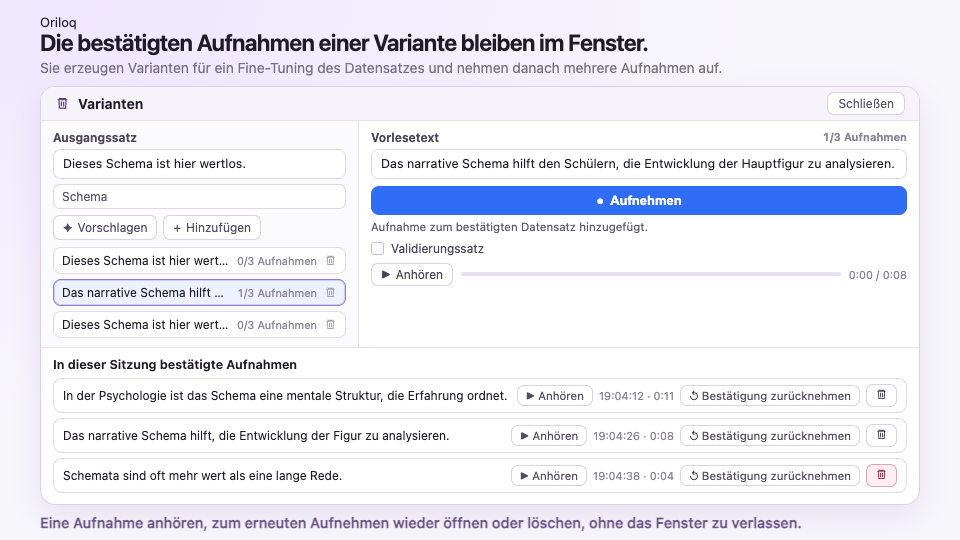960x540 pixels.
Task: Edit the Vorlesetext sentence field
Action: click(x=639, y=164)
